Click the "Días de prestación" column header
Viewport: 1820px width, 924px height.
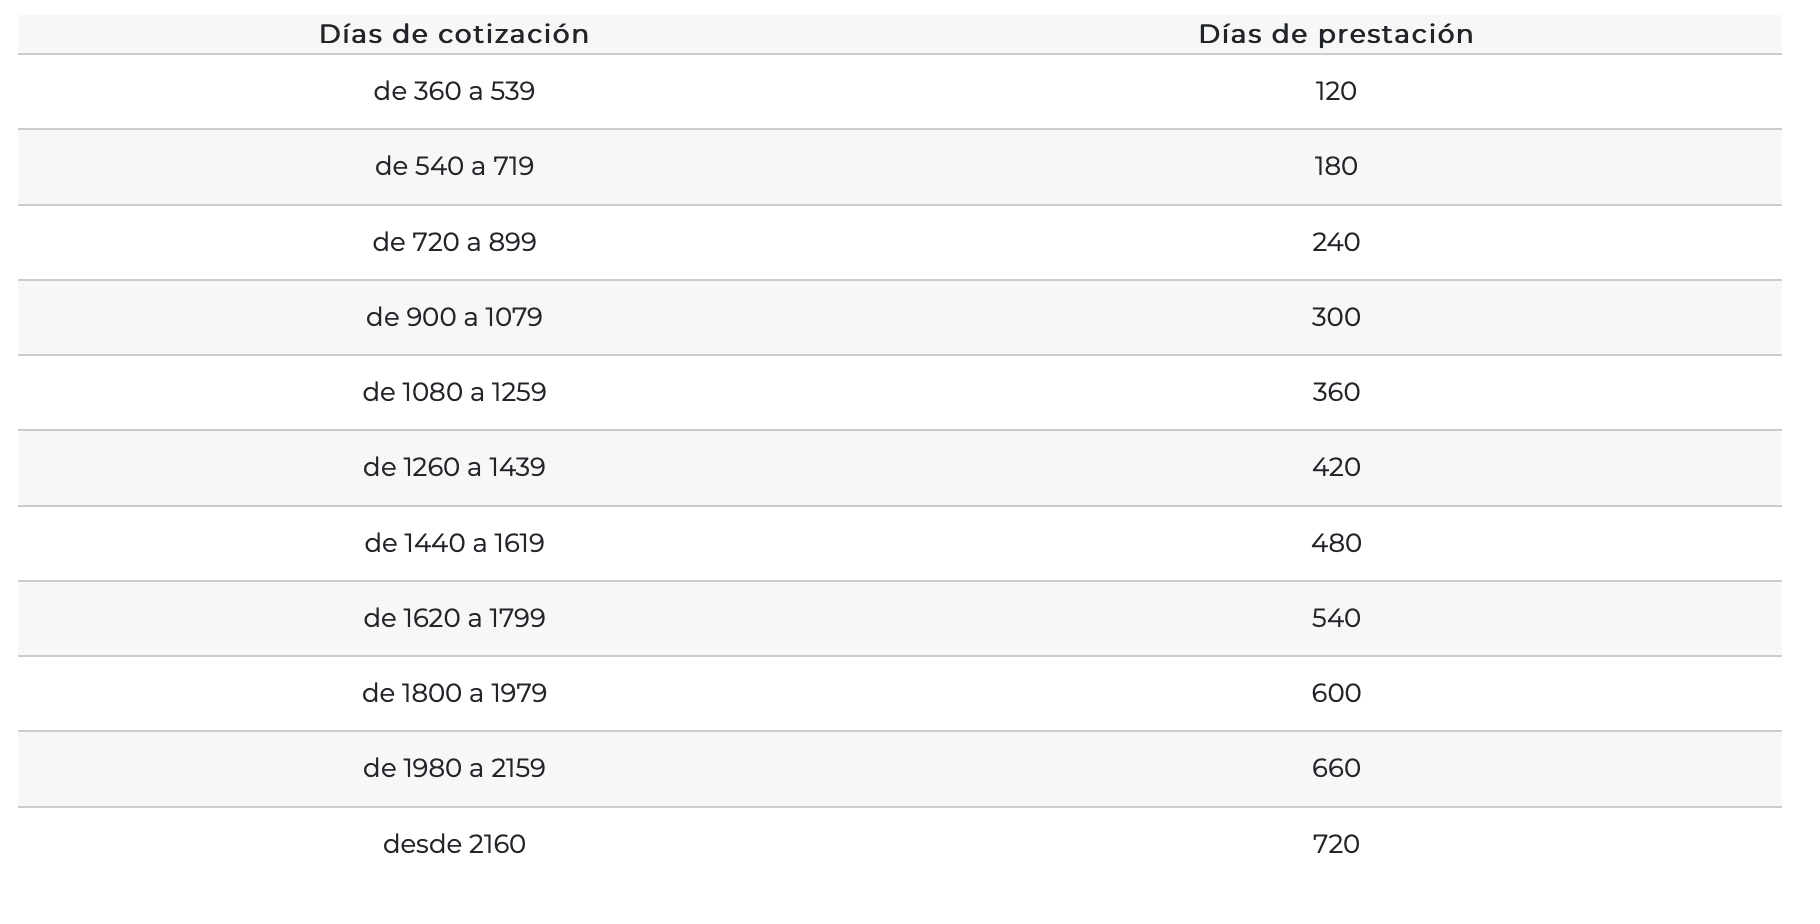pyautogui.click(x=1335, y=34)
